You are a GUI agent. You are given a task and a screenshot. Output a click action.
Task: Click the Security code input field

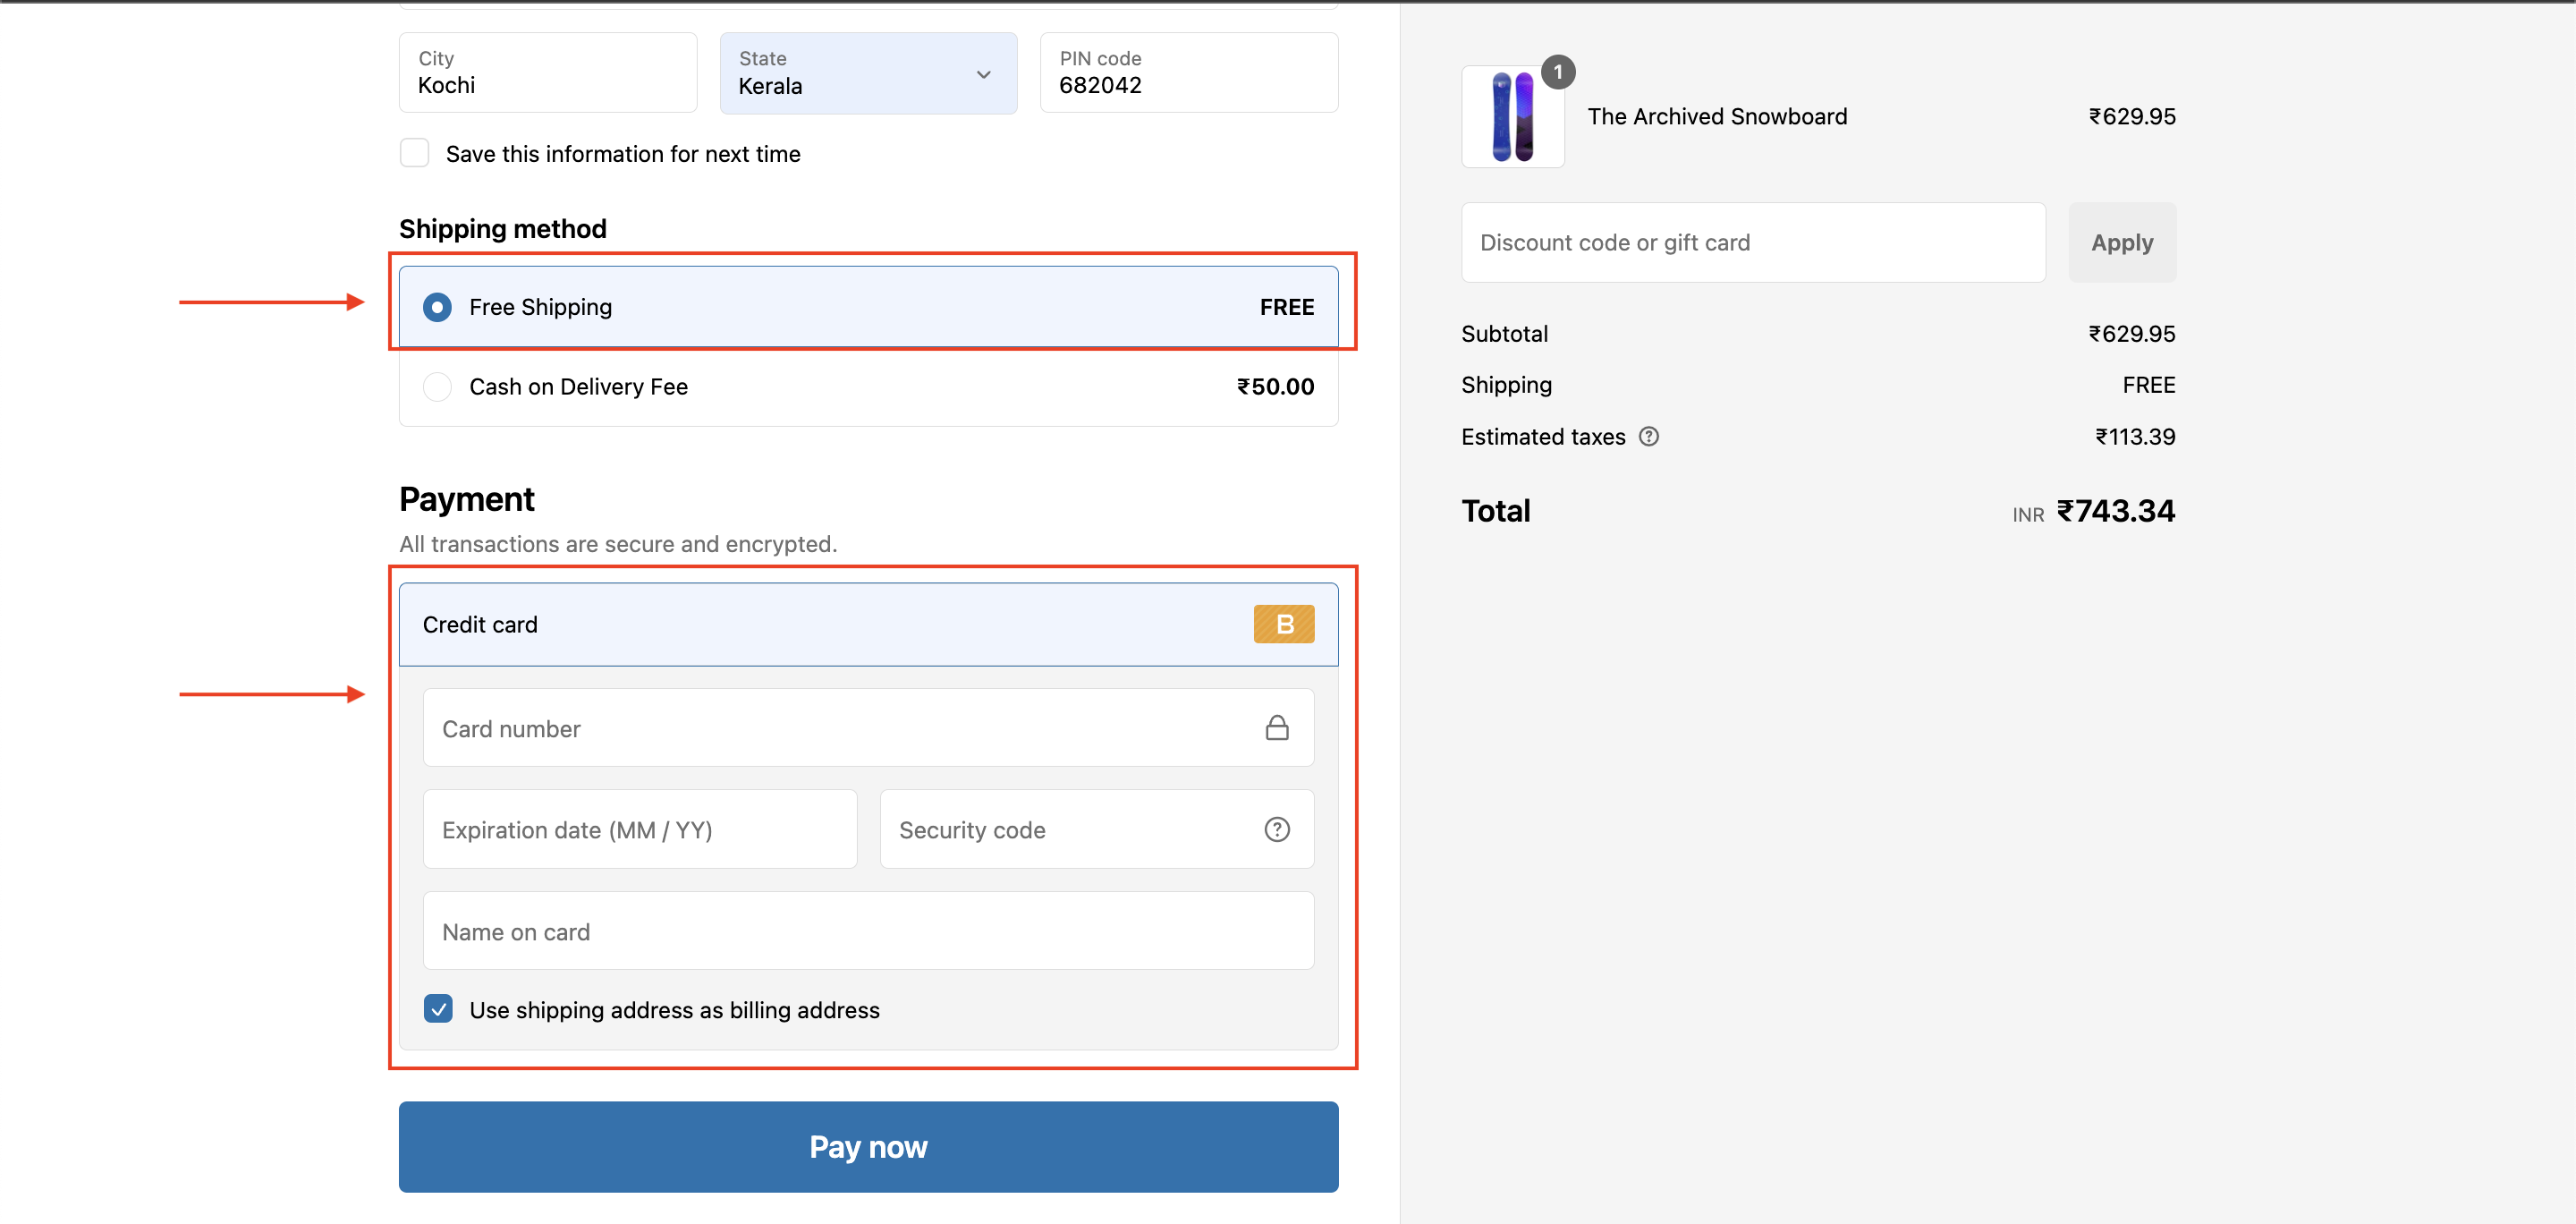point(1070,829)
